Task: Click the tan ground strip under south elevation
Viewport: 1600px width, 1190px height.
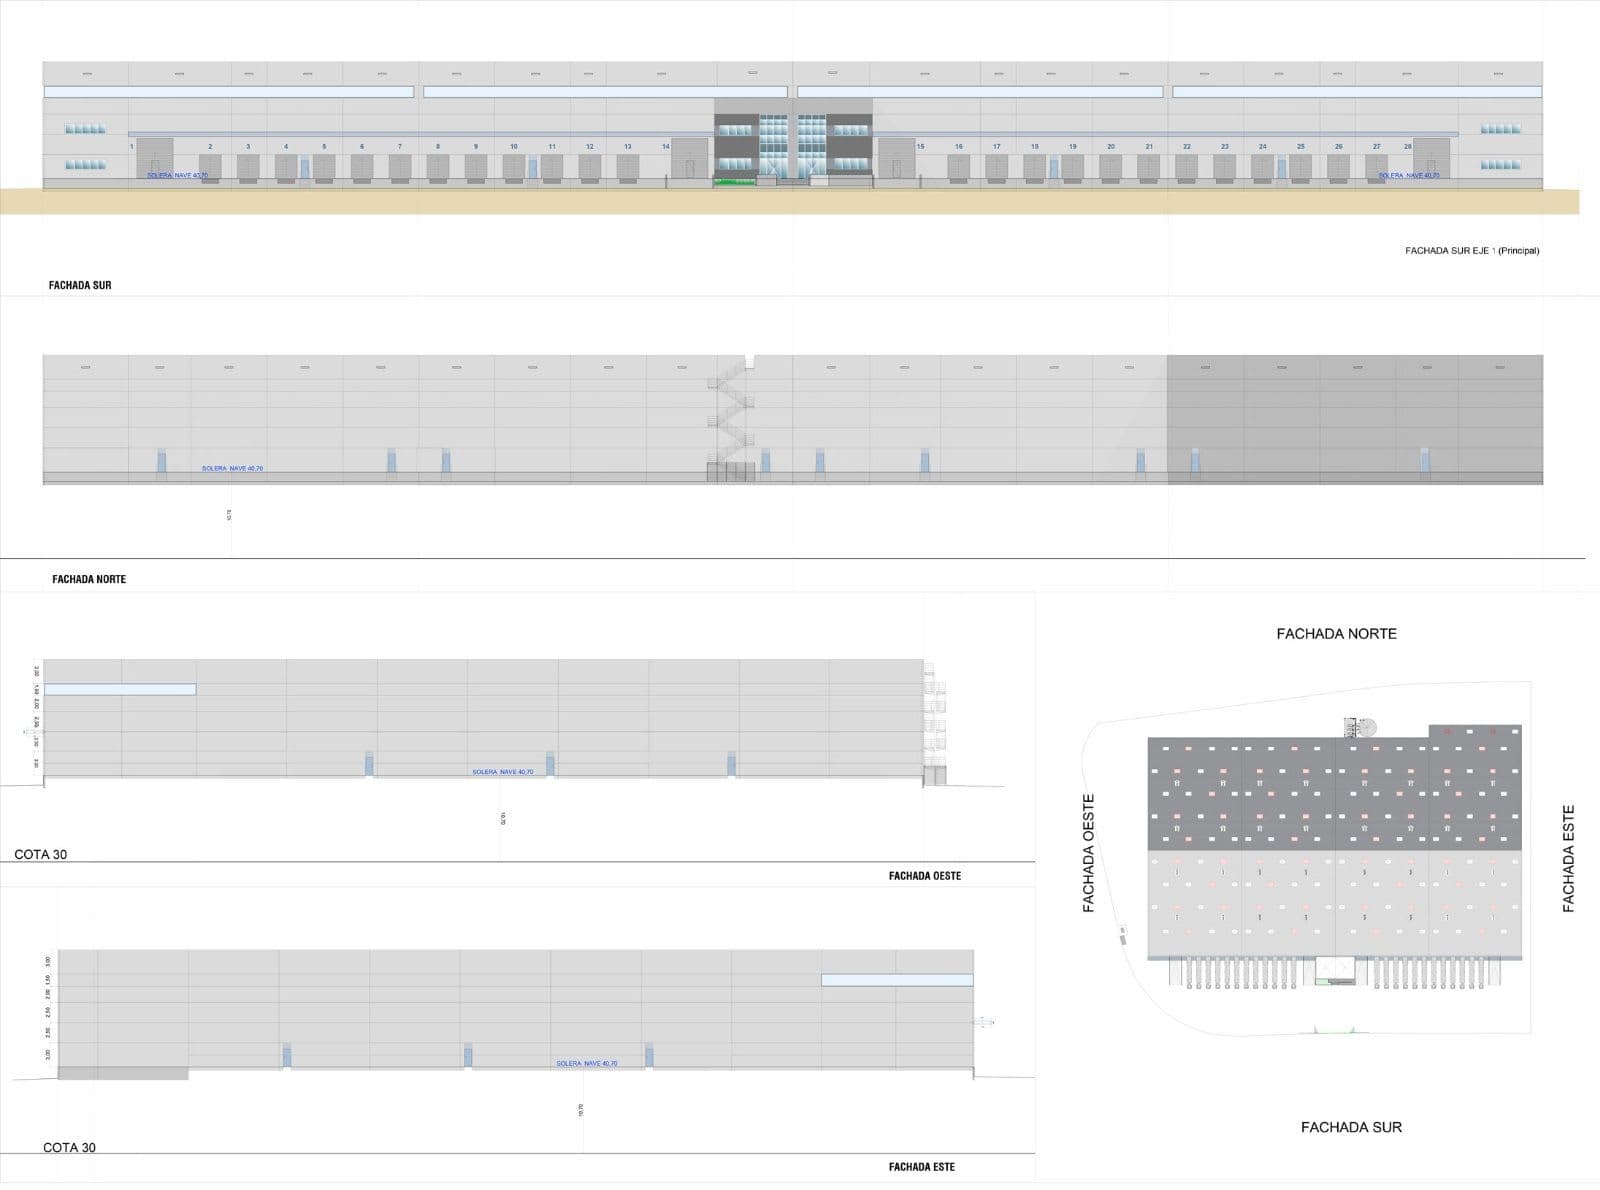Action: point(790,201)
